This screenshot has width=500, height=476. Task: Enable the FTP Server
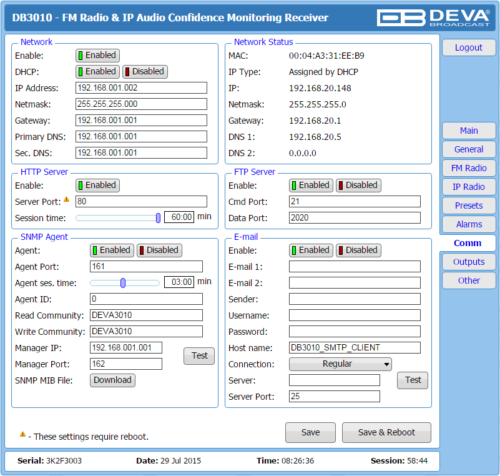coord(311,185)
